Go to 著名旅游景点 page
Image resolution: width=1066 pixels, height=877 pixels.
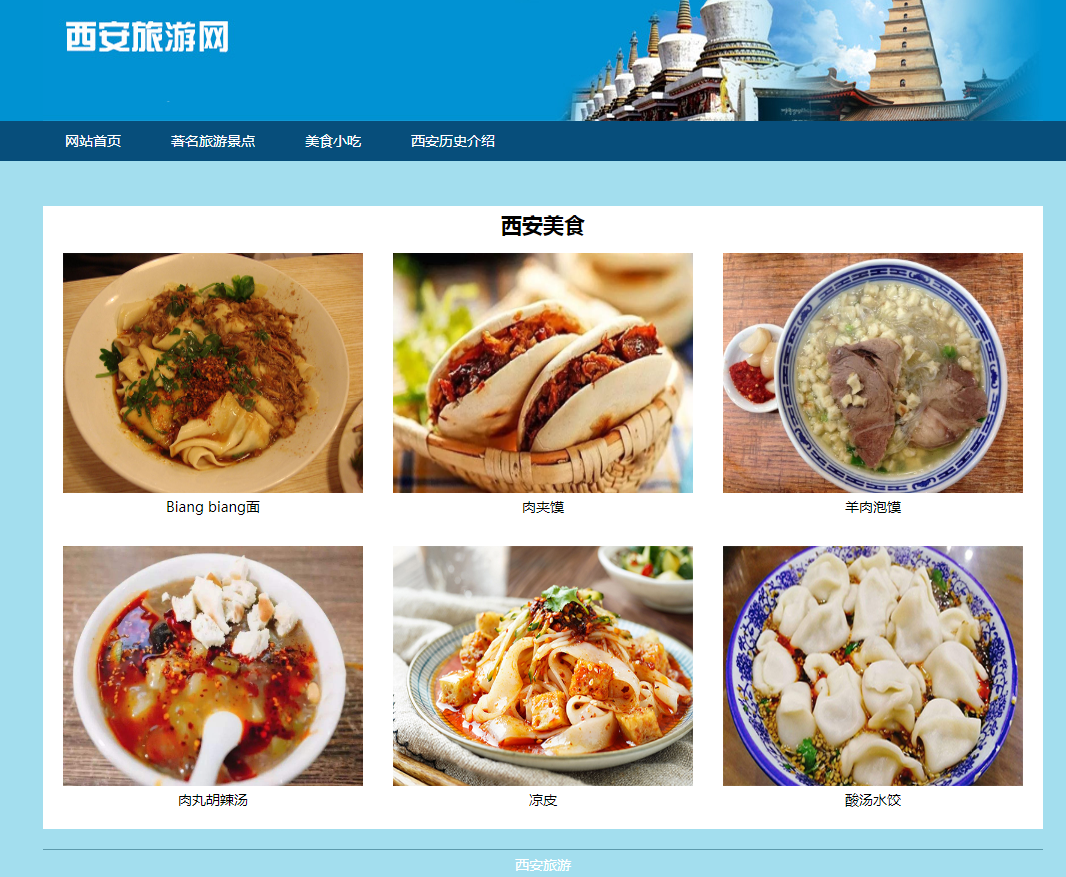213,141
